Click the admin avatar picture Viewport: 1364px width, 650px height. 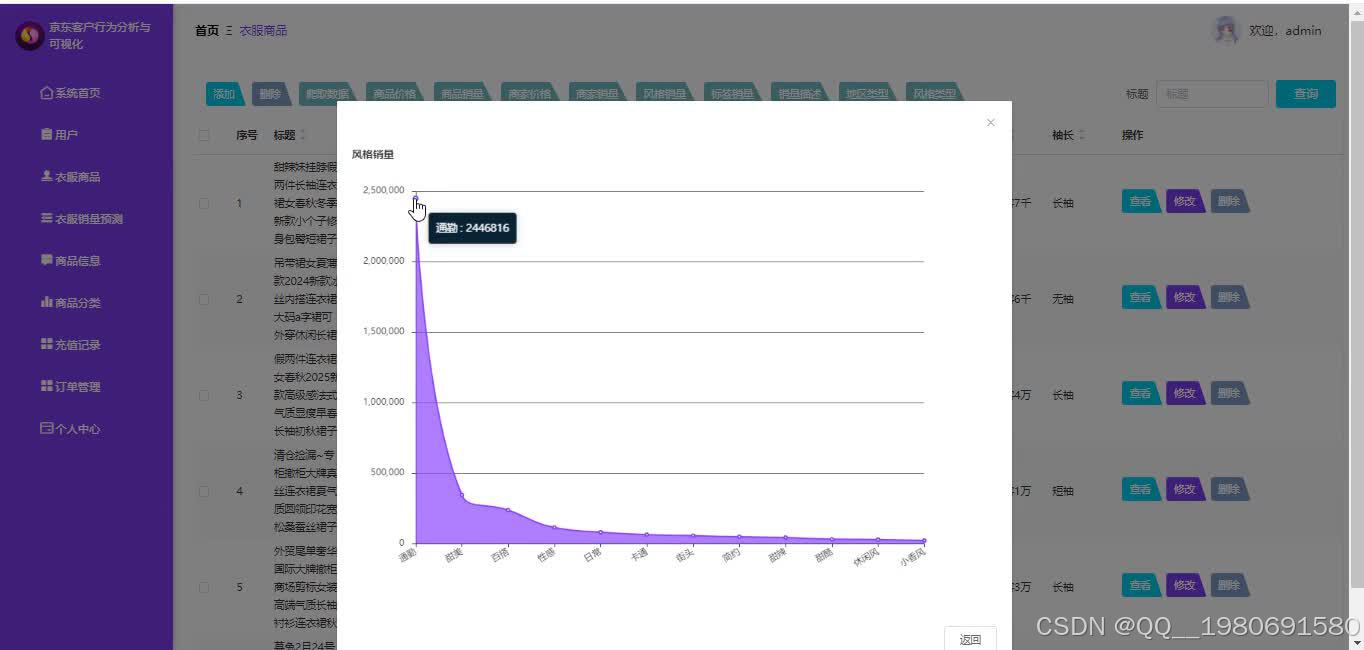[1225, 31]
